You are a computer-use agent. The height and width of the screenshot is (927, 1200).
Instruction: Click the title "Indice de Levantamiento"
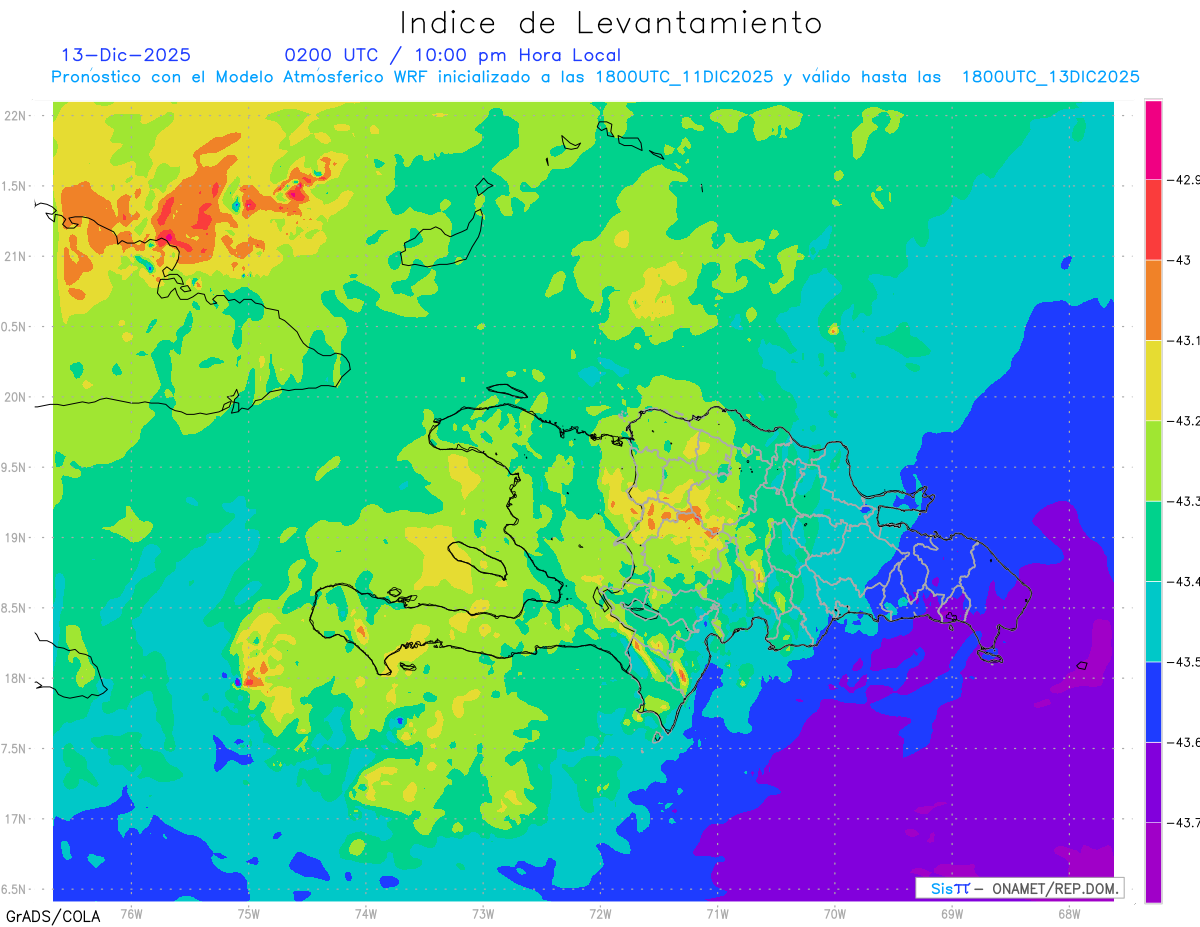611,22
